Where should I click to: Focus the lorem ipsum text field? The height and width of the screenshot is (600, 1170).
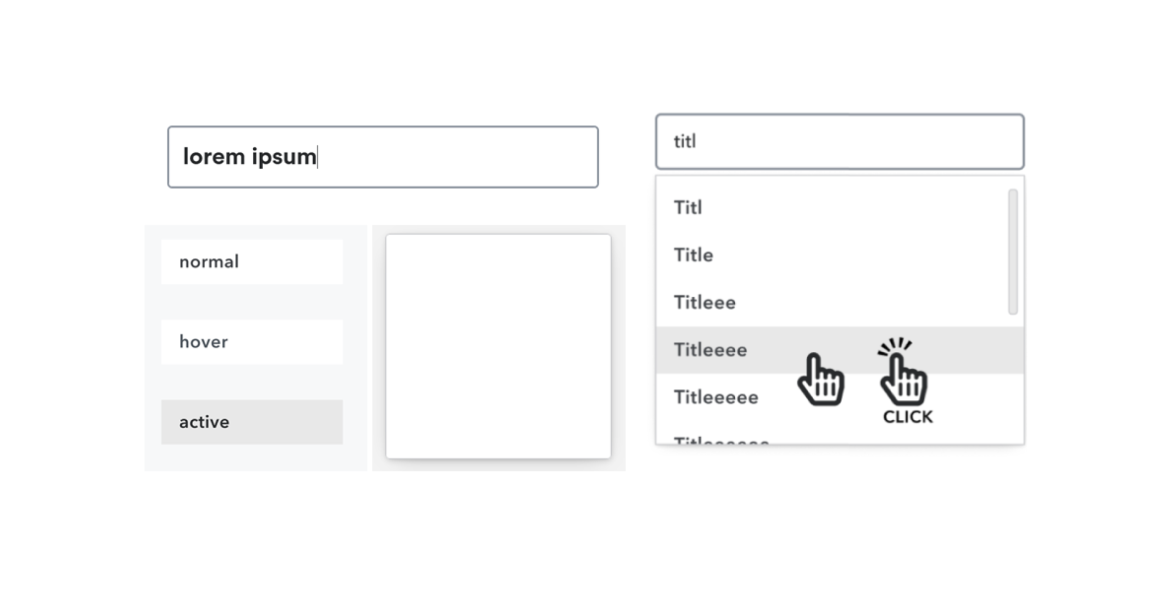coord(383,157)
